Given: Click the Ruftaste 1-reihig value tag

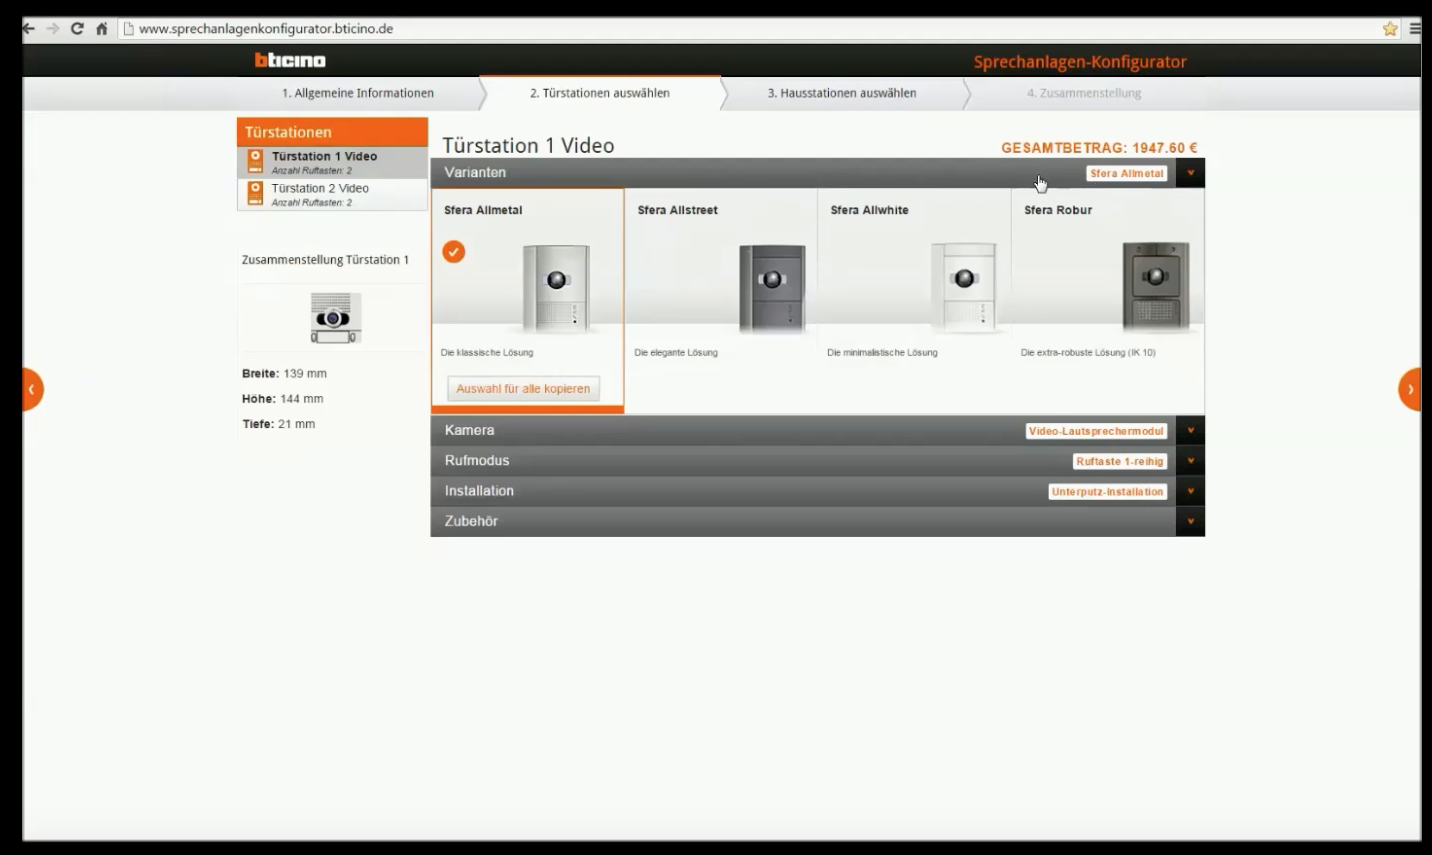Looking at the screenshot, I should point(1120,461).
